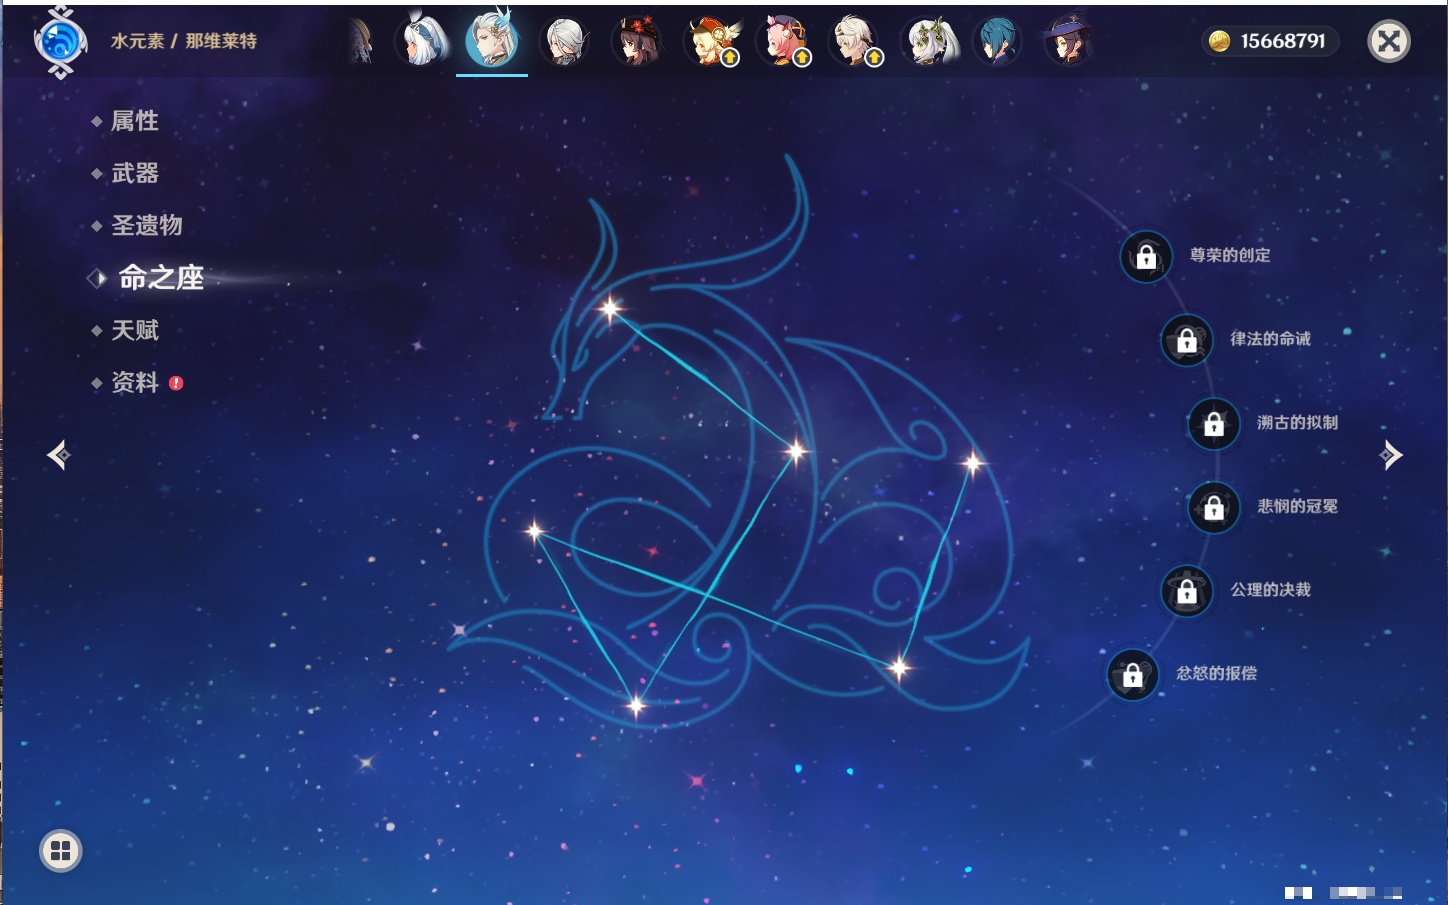Click the 忿怒的报偿 constellation label
1448x905 pixels.
[1216, 673]
